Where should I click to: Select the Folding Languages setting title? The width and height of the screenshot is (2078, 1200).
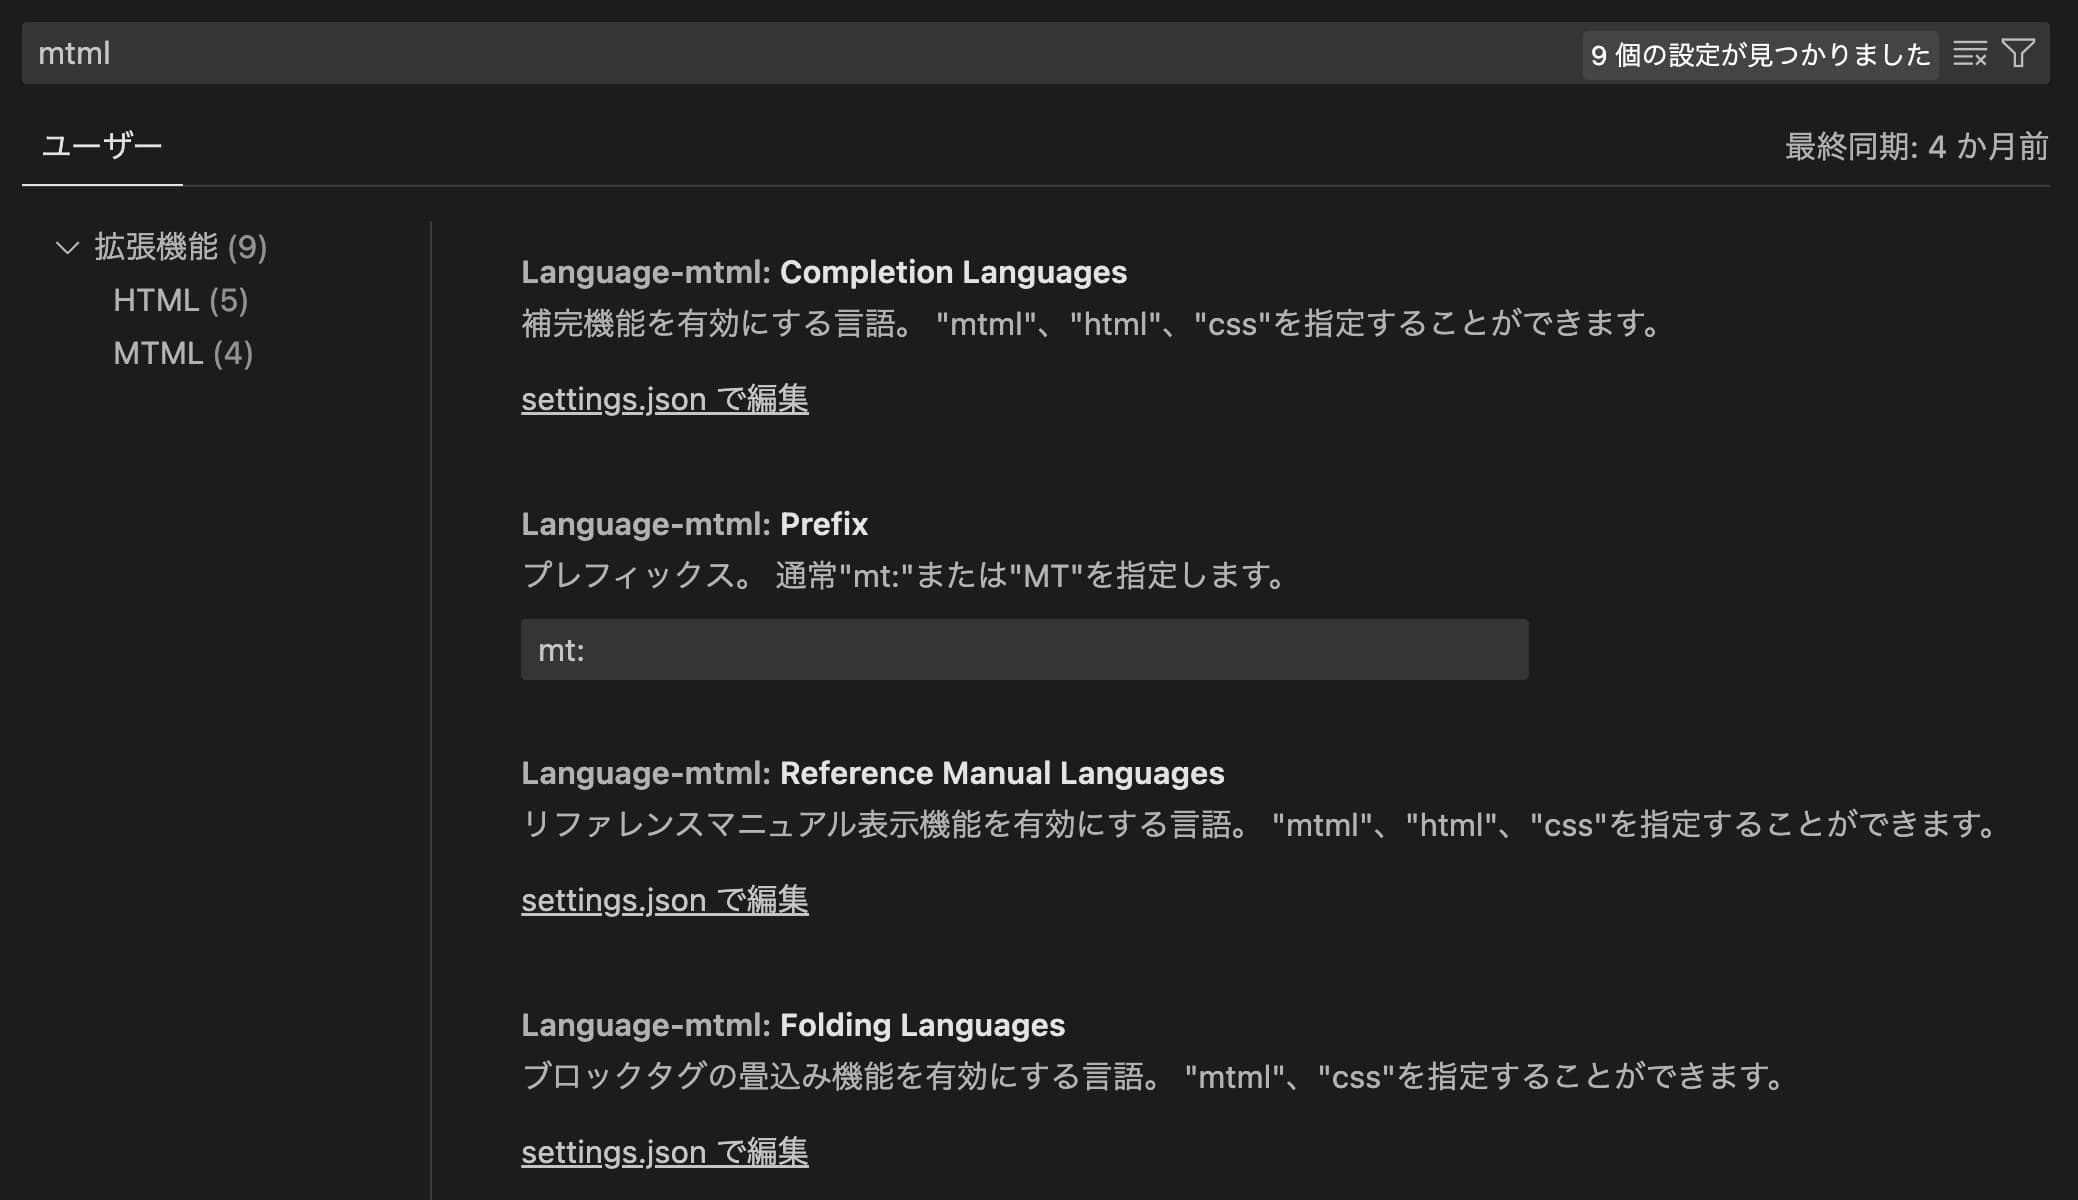[x=792, y=1025]
